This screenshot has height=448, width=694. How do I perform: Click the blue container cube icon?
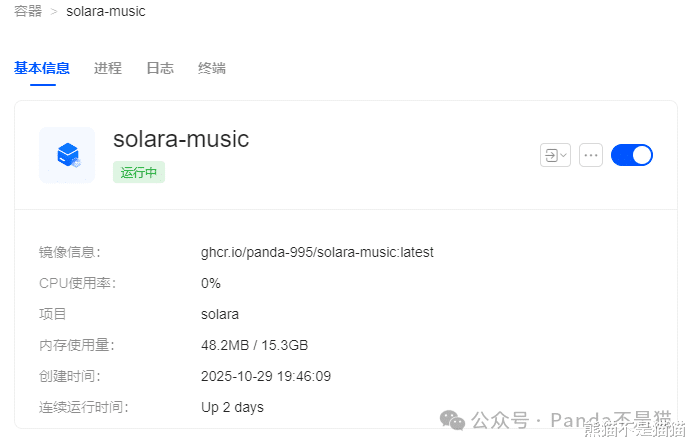[x=67, y=154]
